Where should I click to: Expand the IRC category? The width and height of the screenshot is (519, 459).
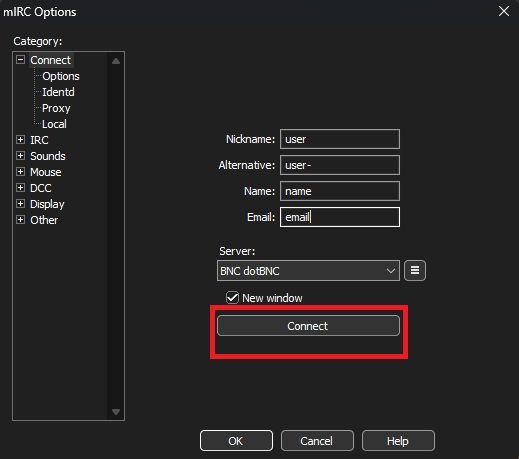(x=20, y=140)
